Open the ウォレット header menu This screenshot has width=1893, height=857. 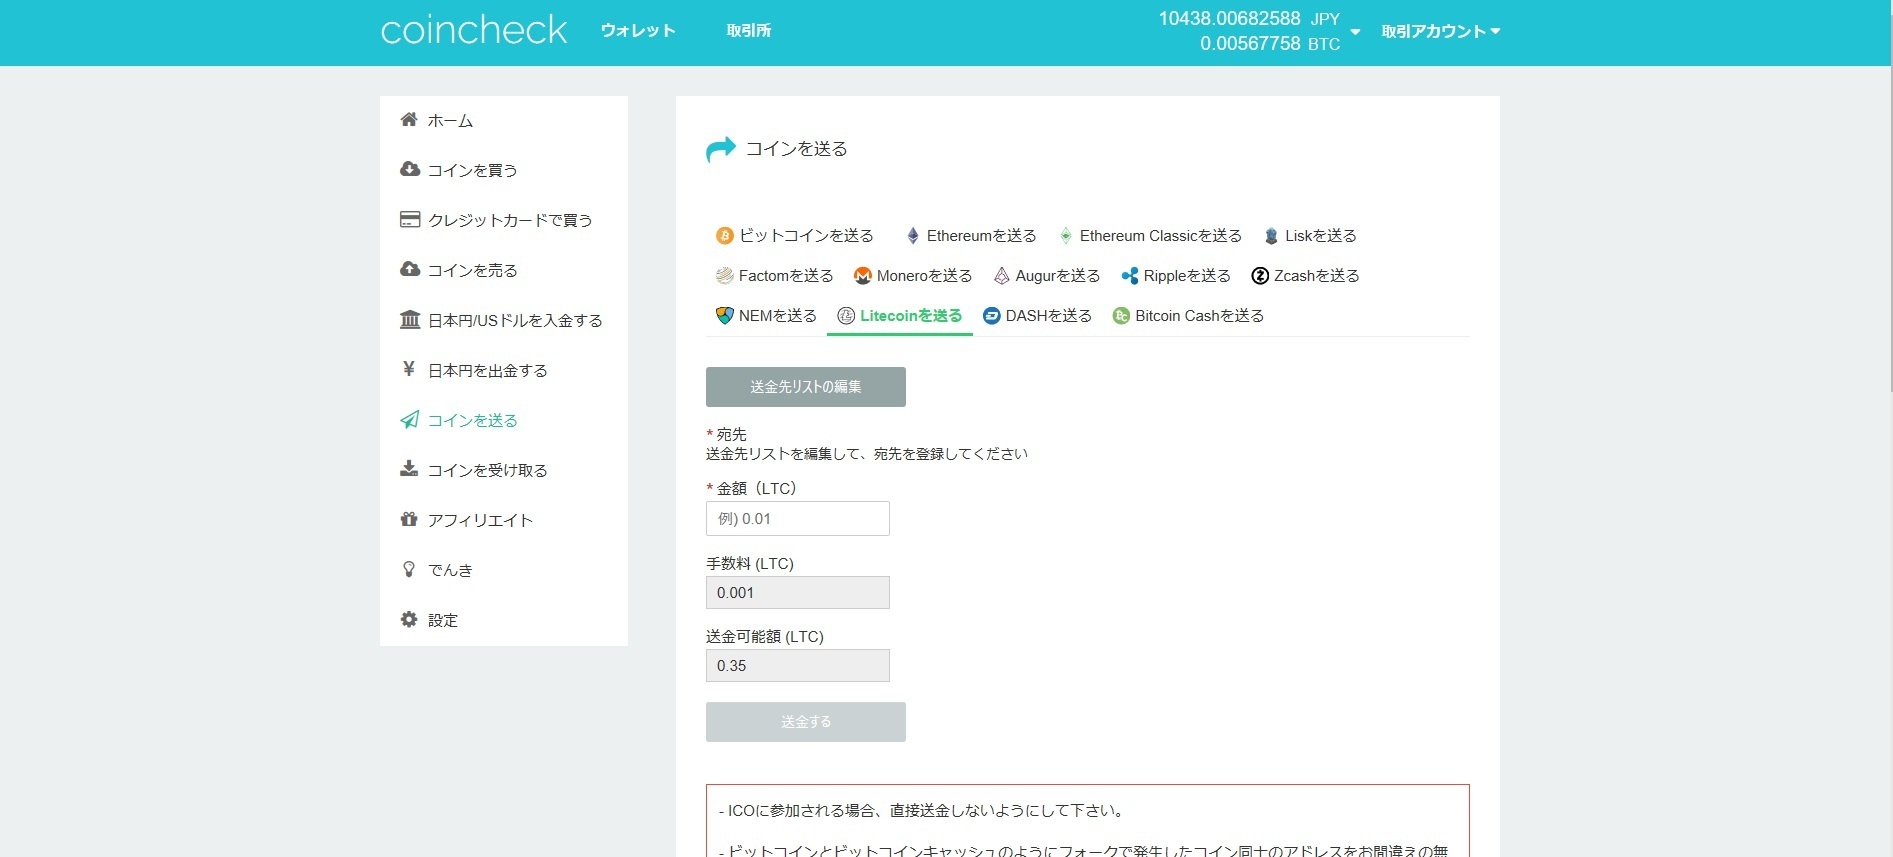coord(638,31)
